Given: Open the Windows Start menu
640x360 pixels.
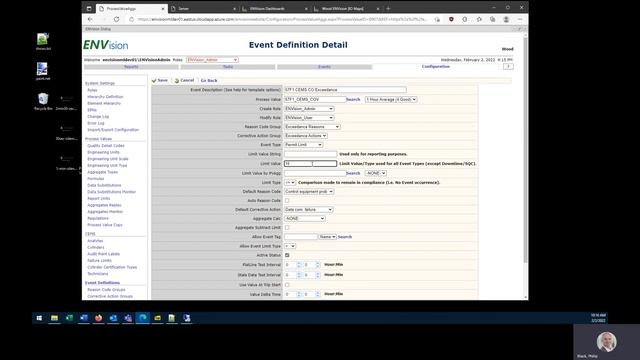Looking at the screenshot, I should 39,318.
